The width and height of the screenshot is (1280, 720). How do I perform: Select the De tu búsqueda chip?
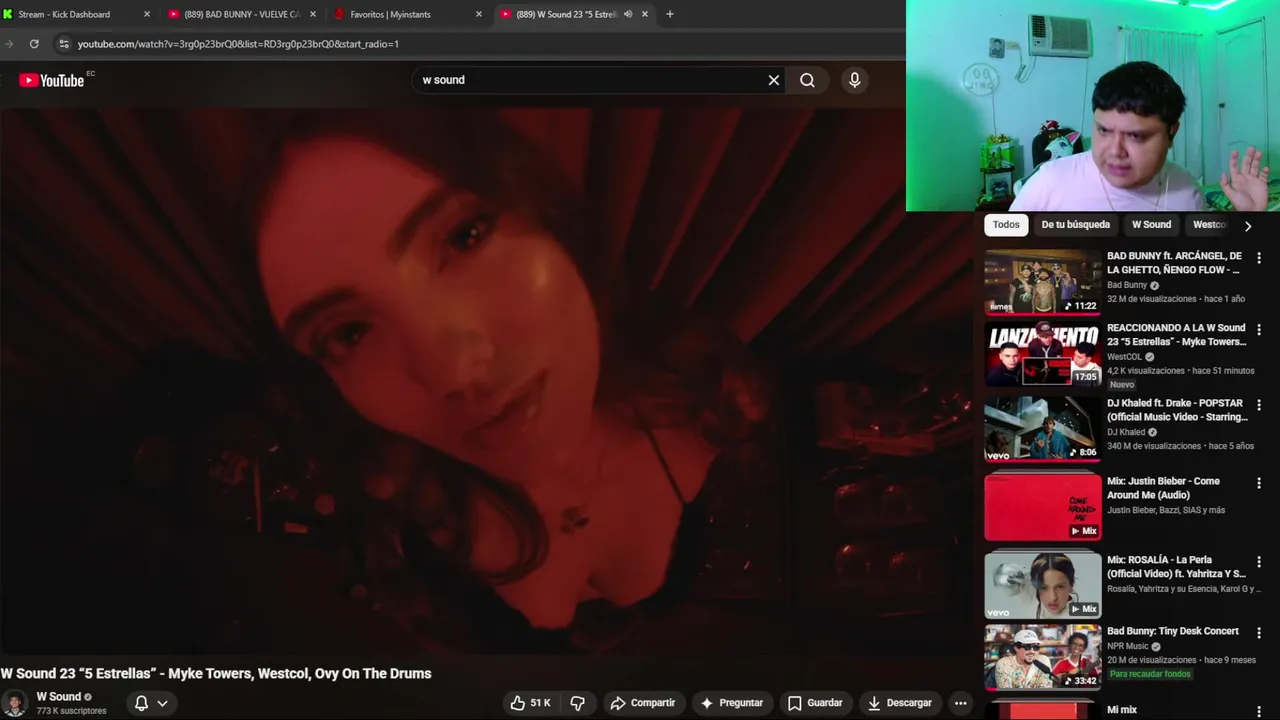(1075, 225)
